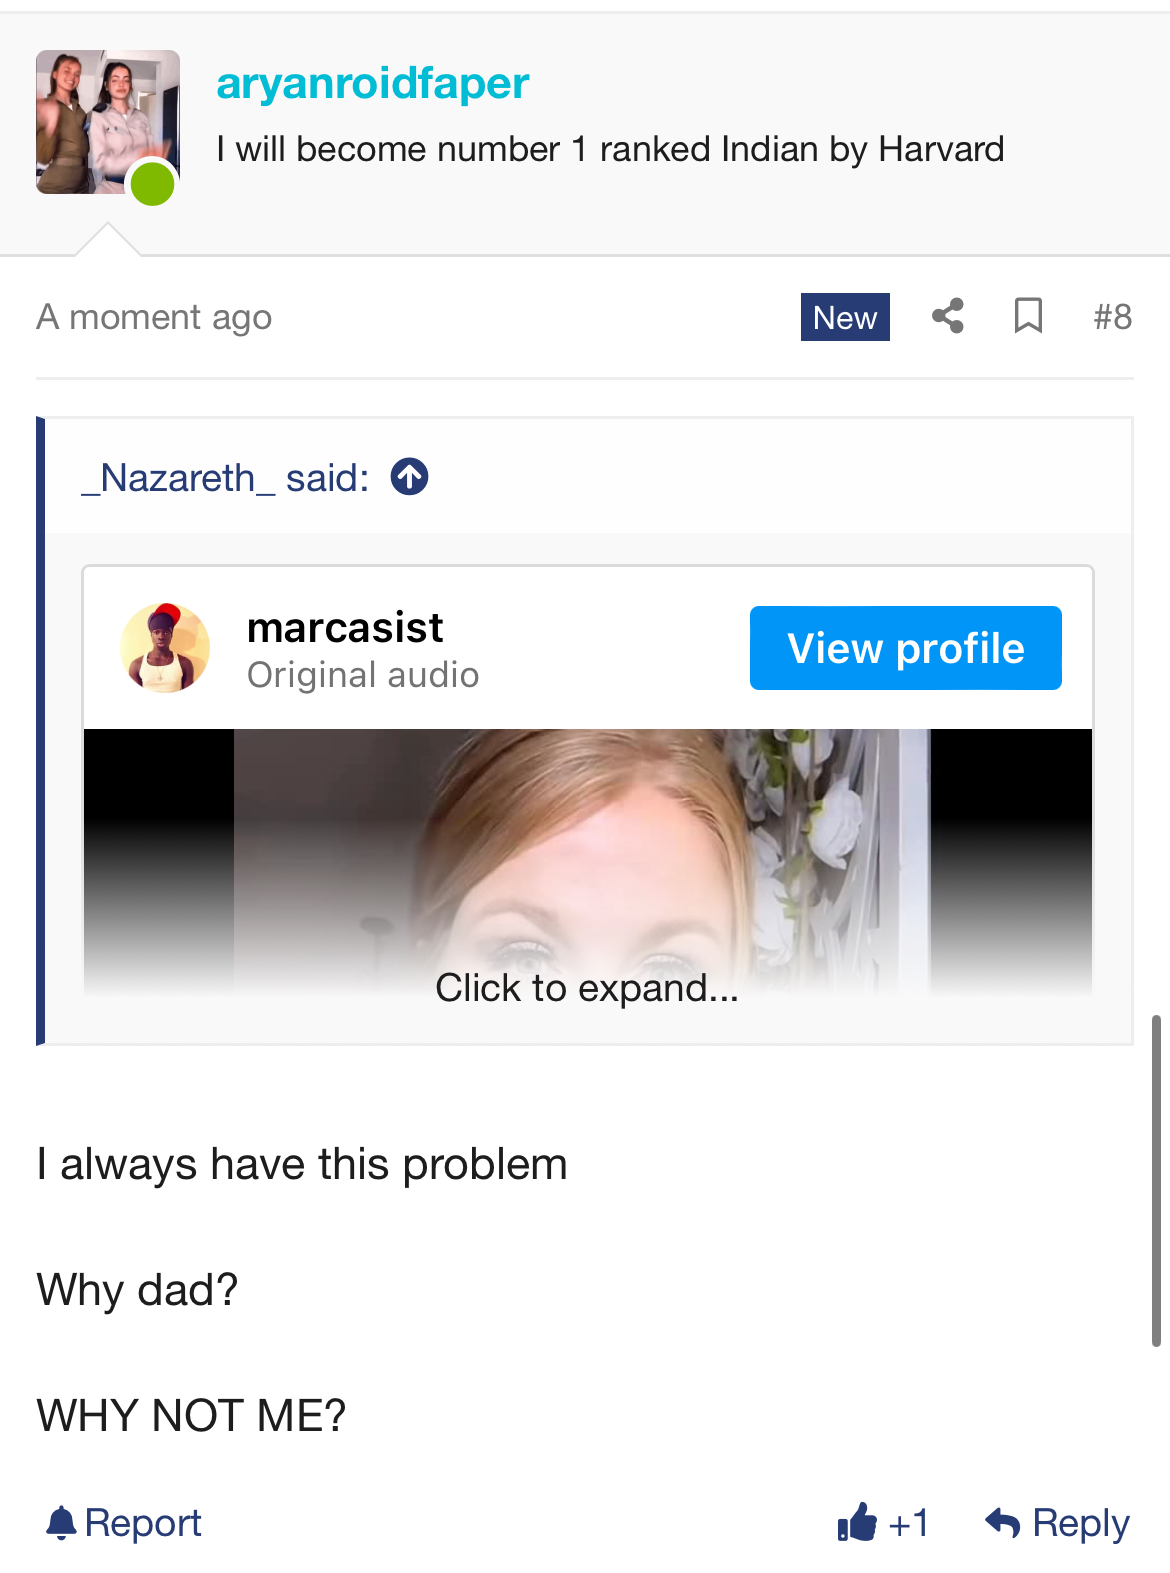1170x1573 pixels.
Task: Click the thumbs-up like icon
Action: coord(857,1523)
